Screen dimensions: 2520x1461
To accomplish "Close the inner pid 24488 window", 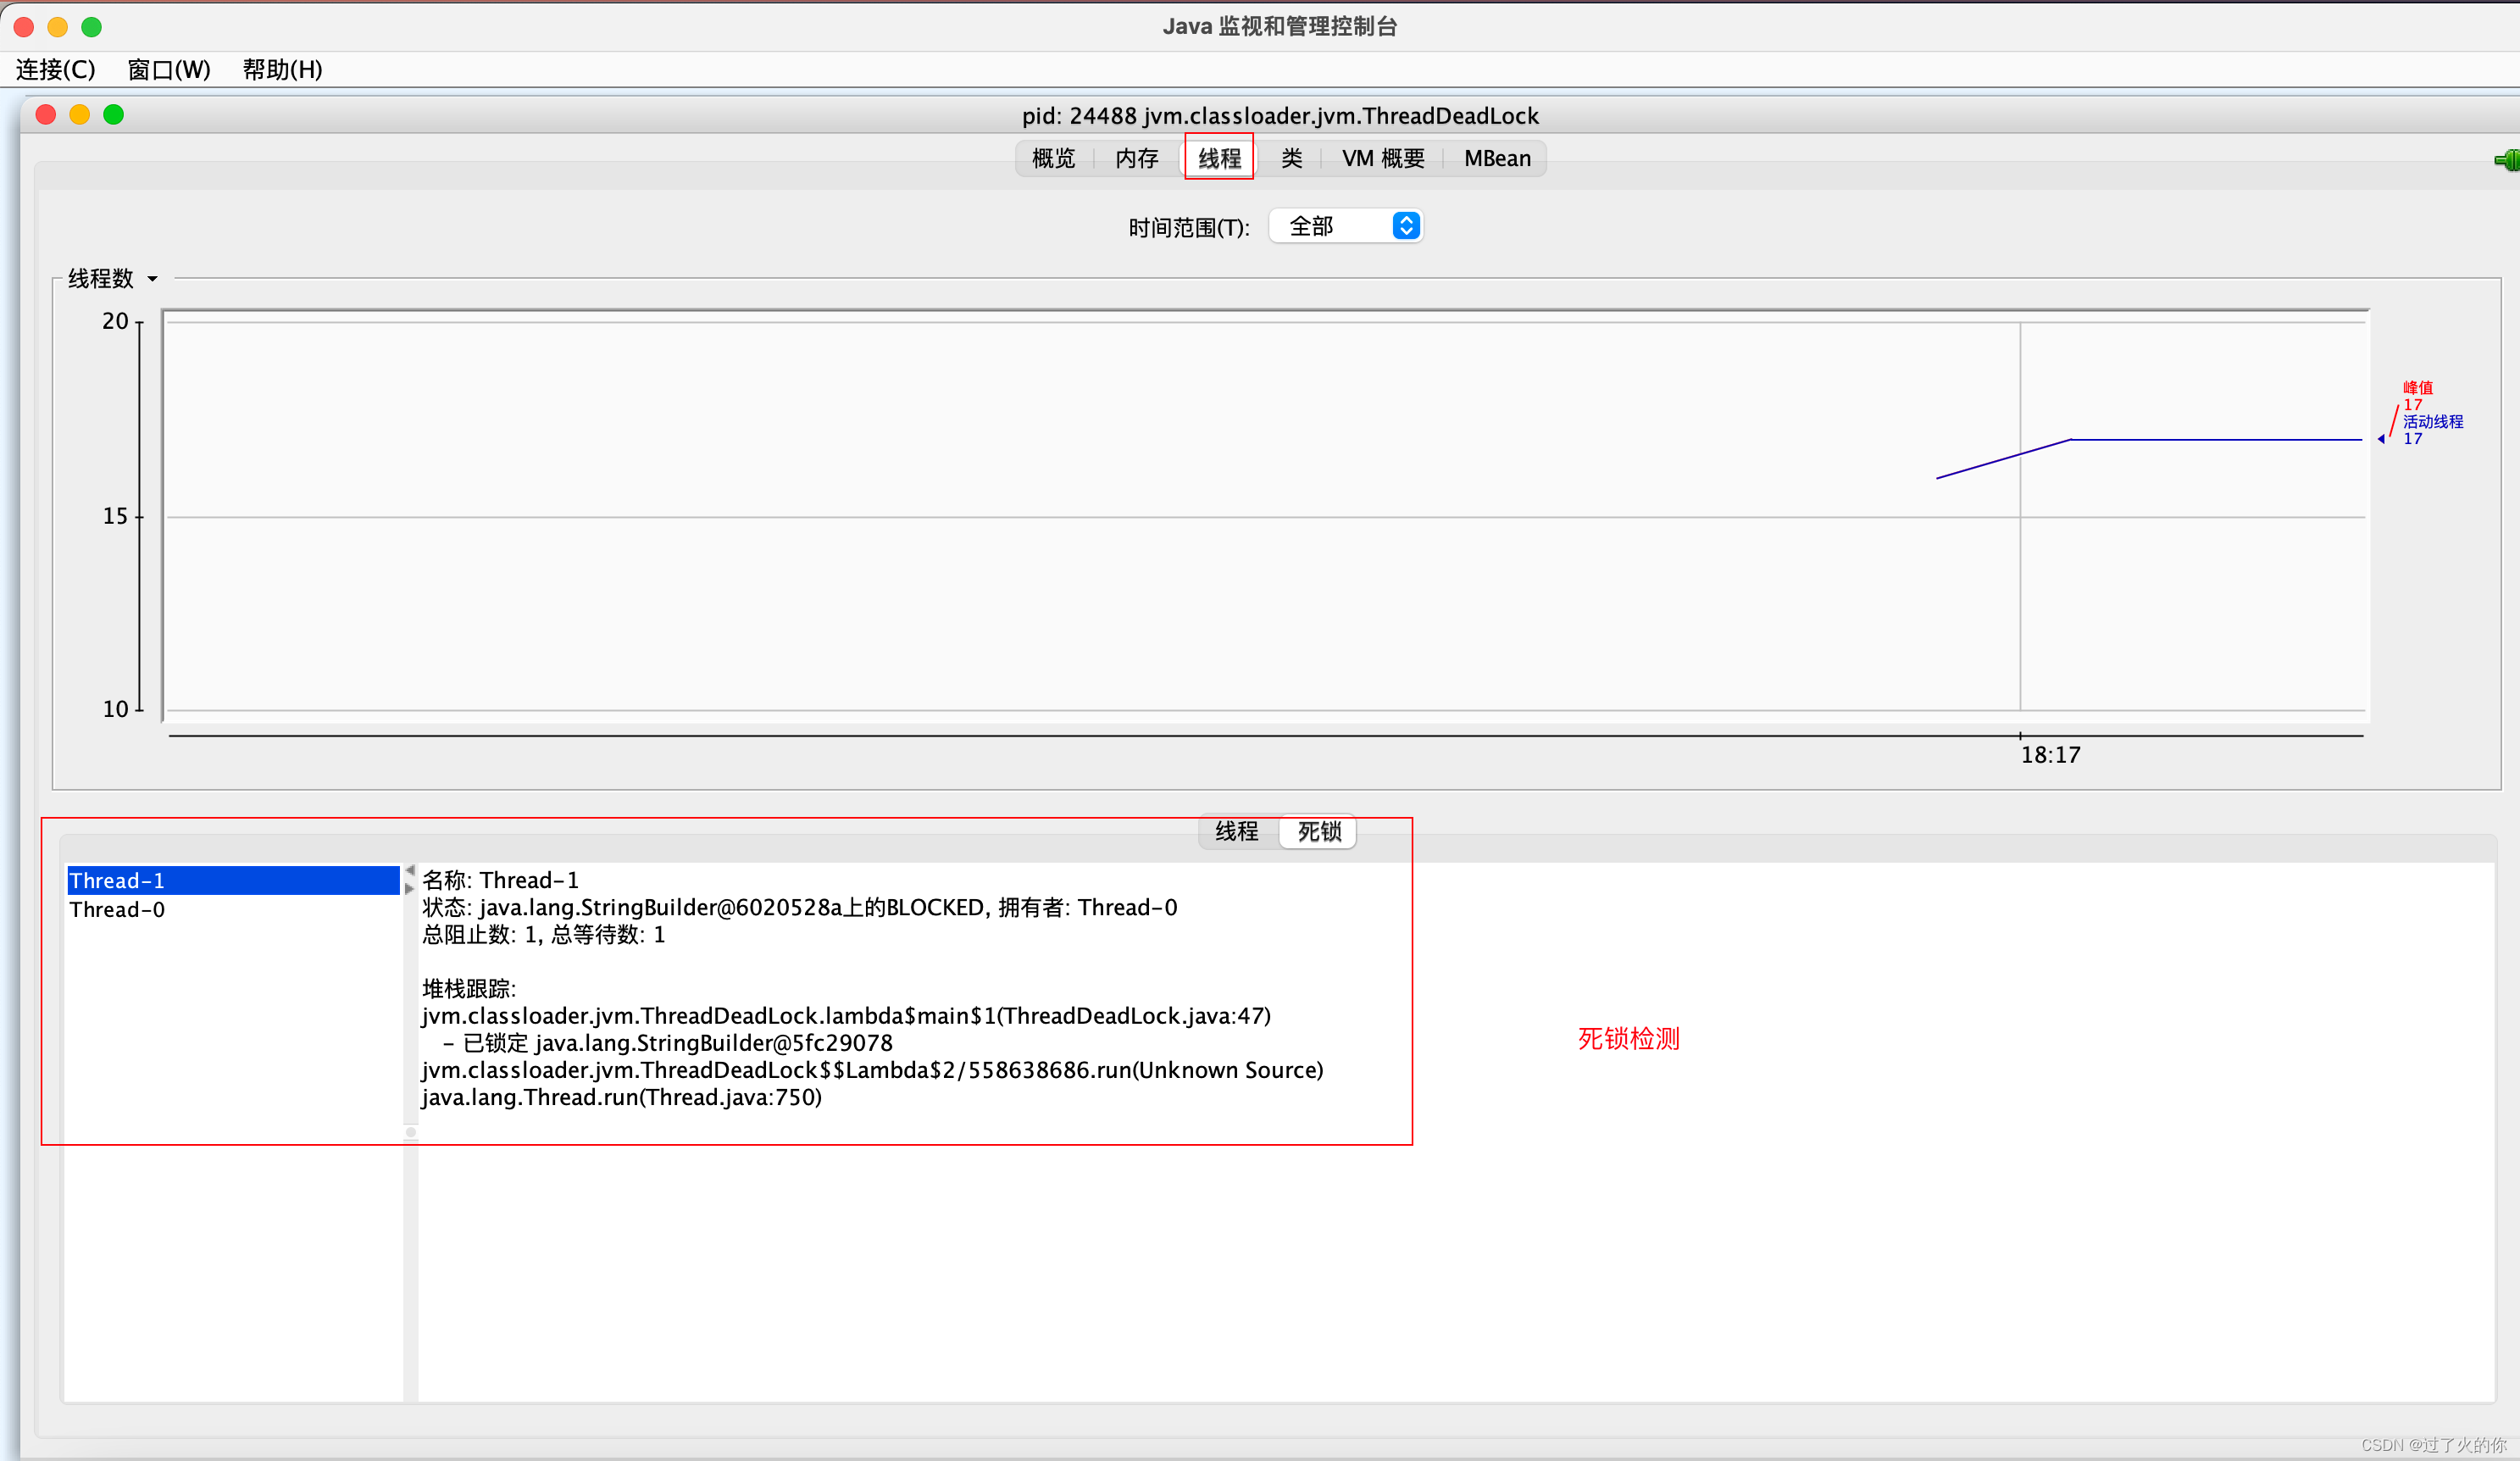I will [46, 115].
